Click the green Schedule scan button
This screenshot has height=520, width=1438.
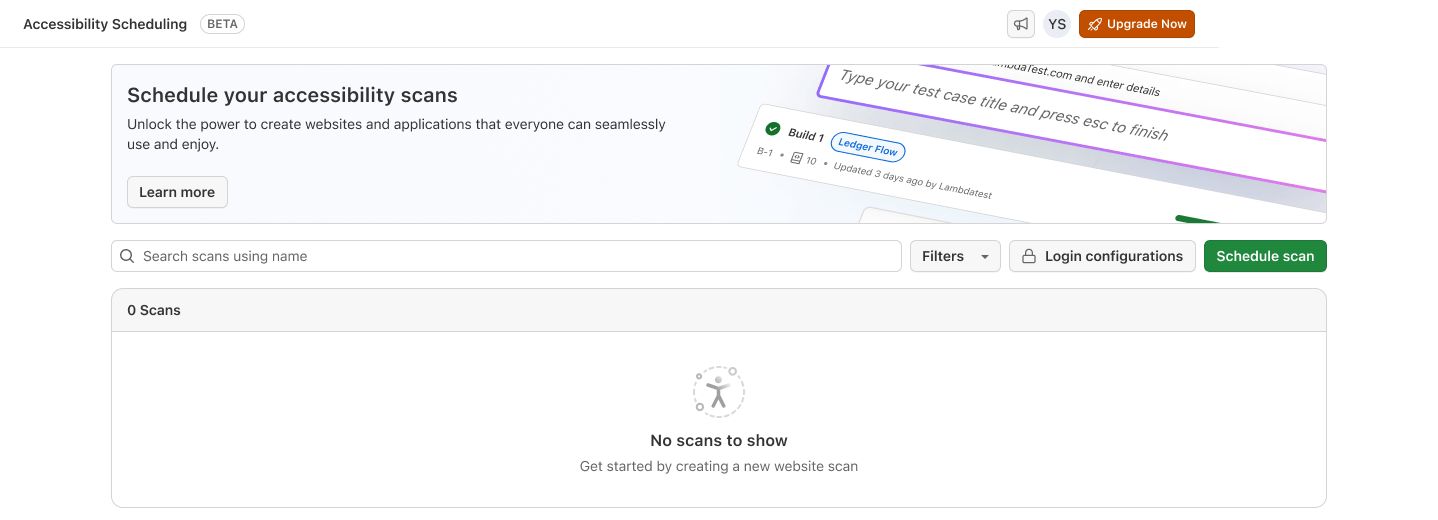point(1265,256)
